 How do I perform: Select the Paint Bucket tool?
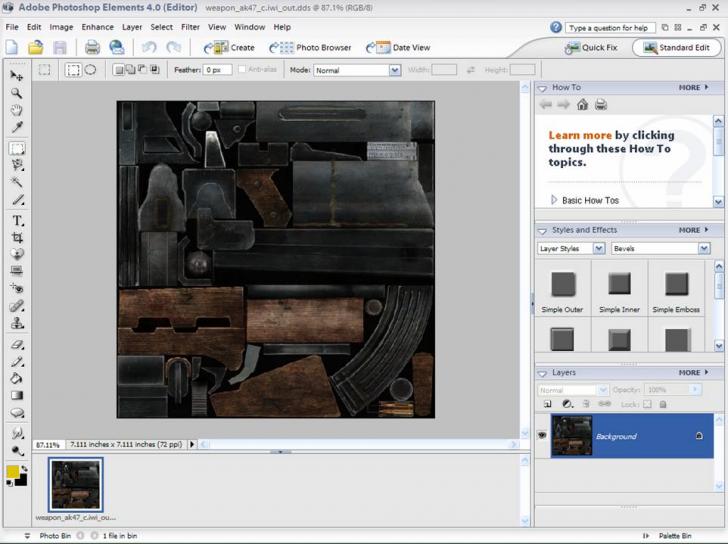click(x=17, y=378)
